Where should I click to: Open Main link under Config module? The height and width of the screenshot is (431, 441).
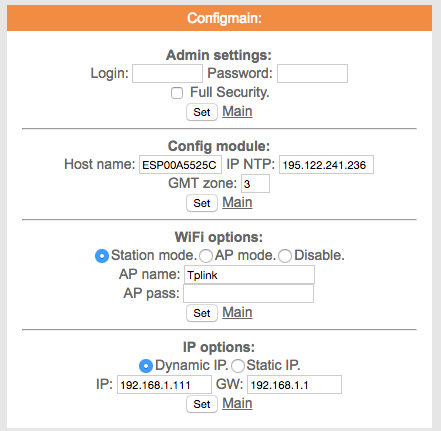[237, 202]
